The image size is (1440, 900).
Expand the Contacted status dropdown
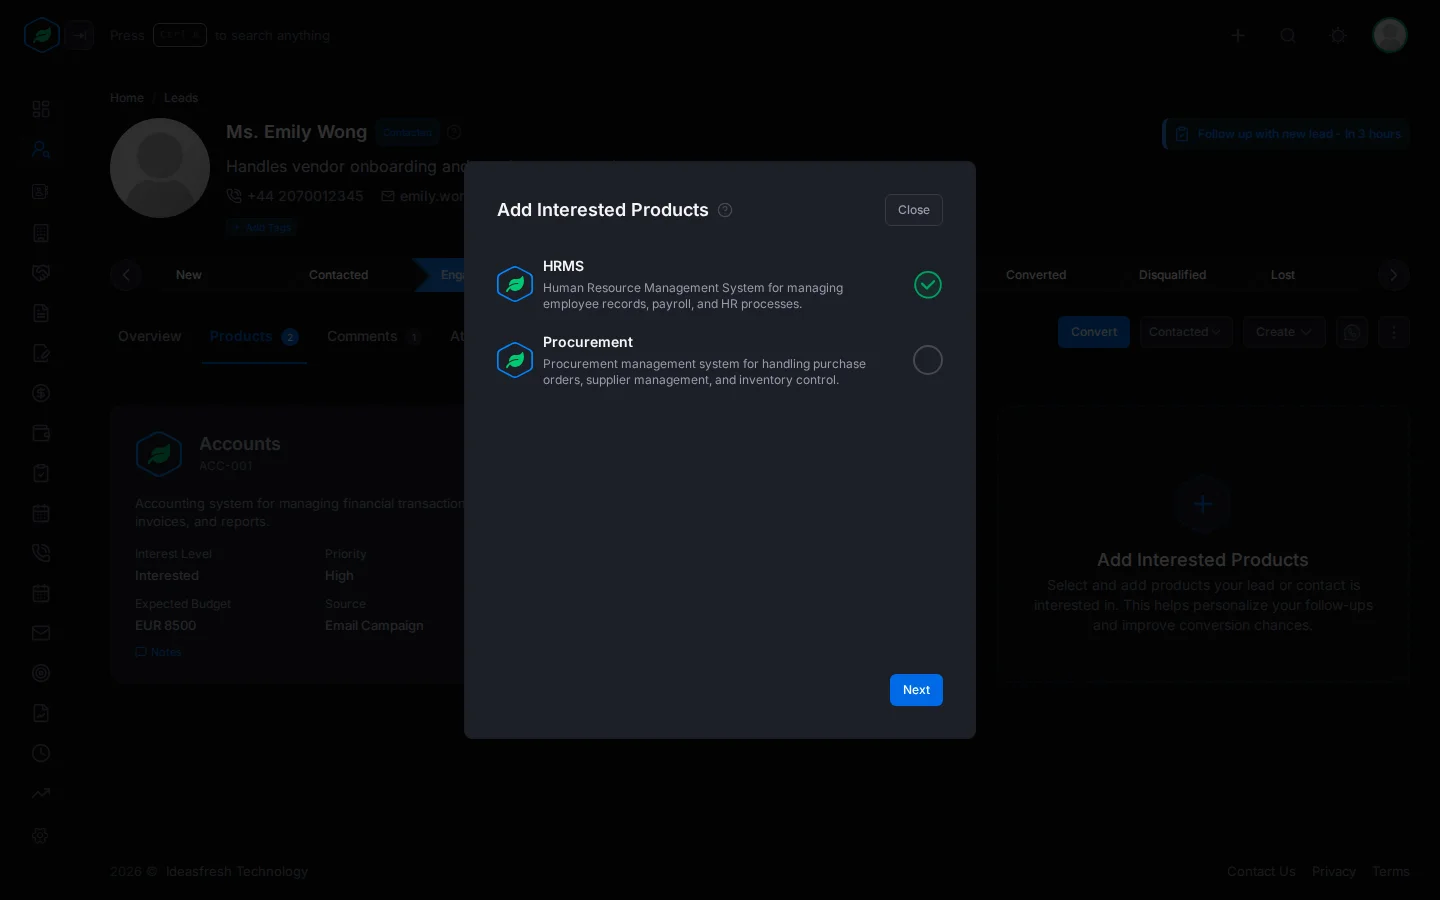coord(1185,332)
